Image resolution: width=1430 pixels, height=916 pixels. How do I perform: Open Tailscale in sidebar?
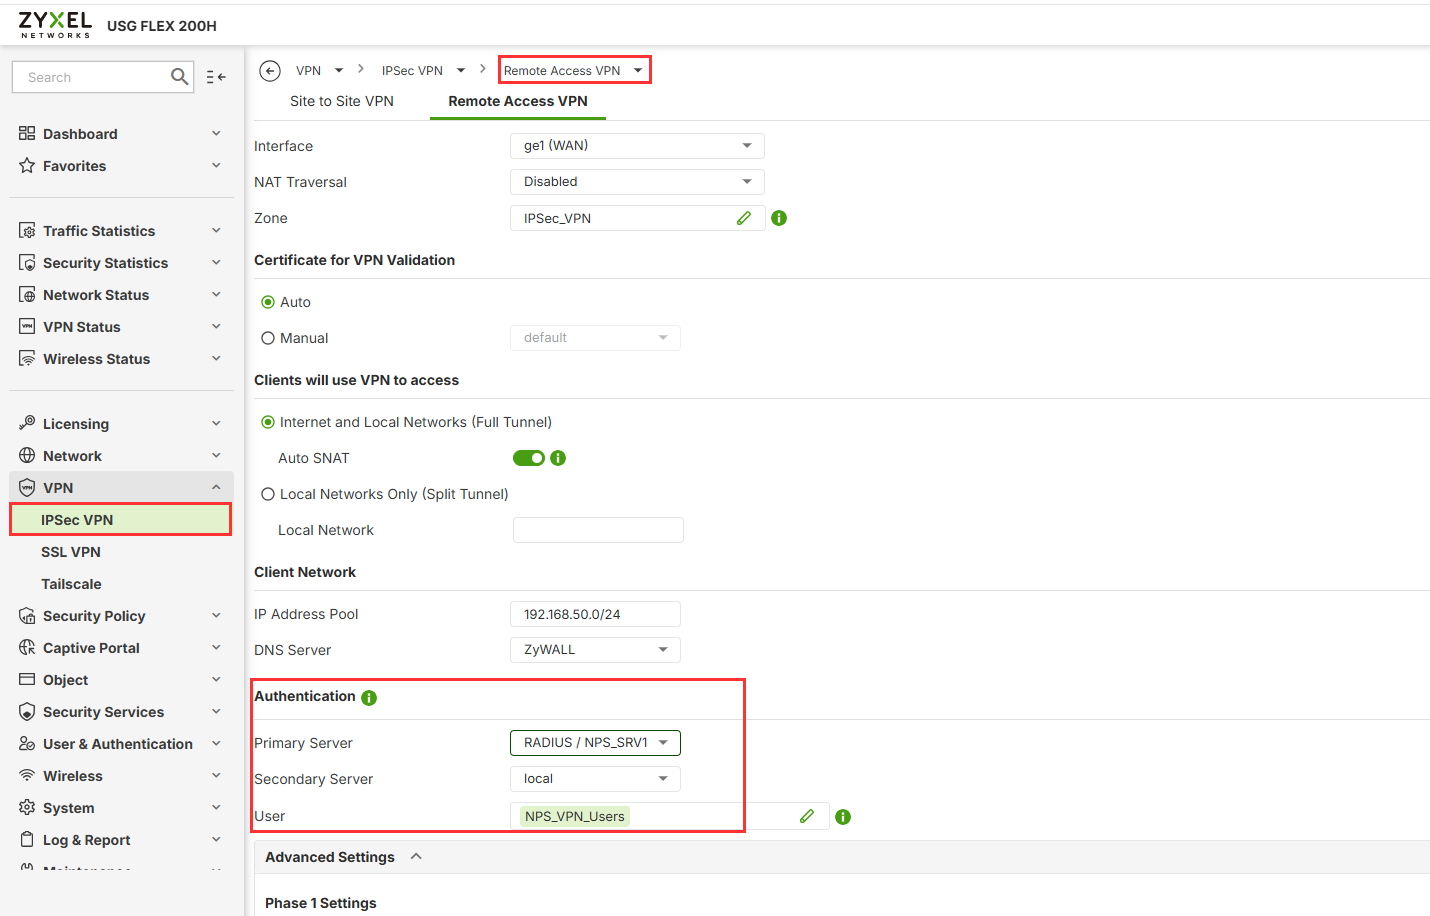pos(71,584)
